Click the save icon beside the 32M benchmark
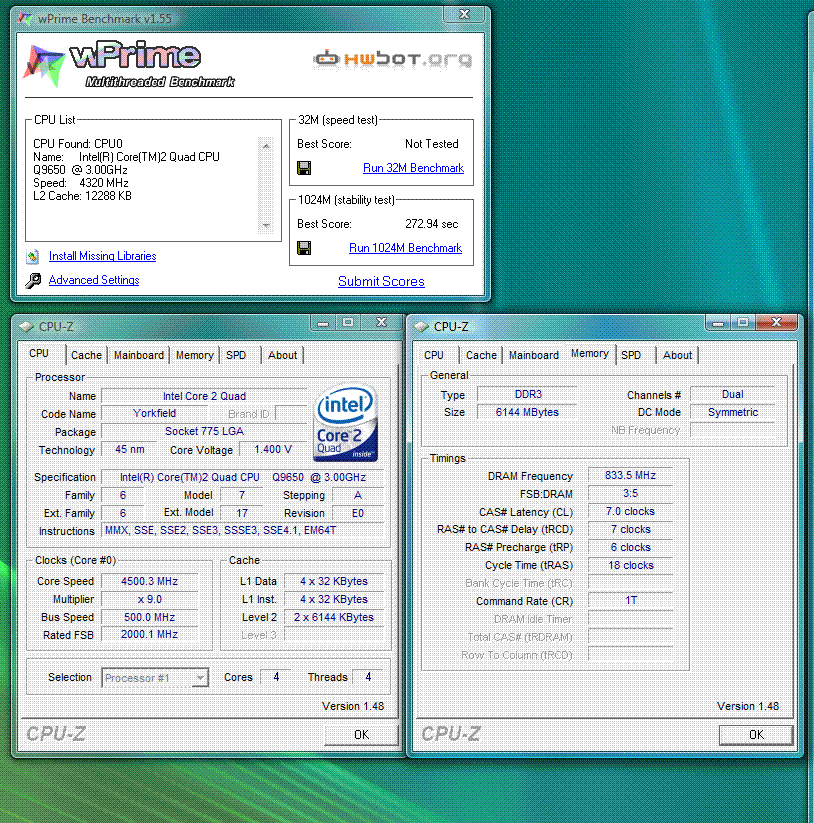 [x=304, y=168]
